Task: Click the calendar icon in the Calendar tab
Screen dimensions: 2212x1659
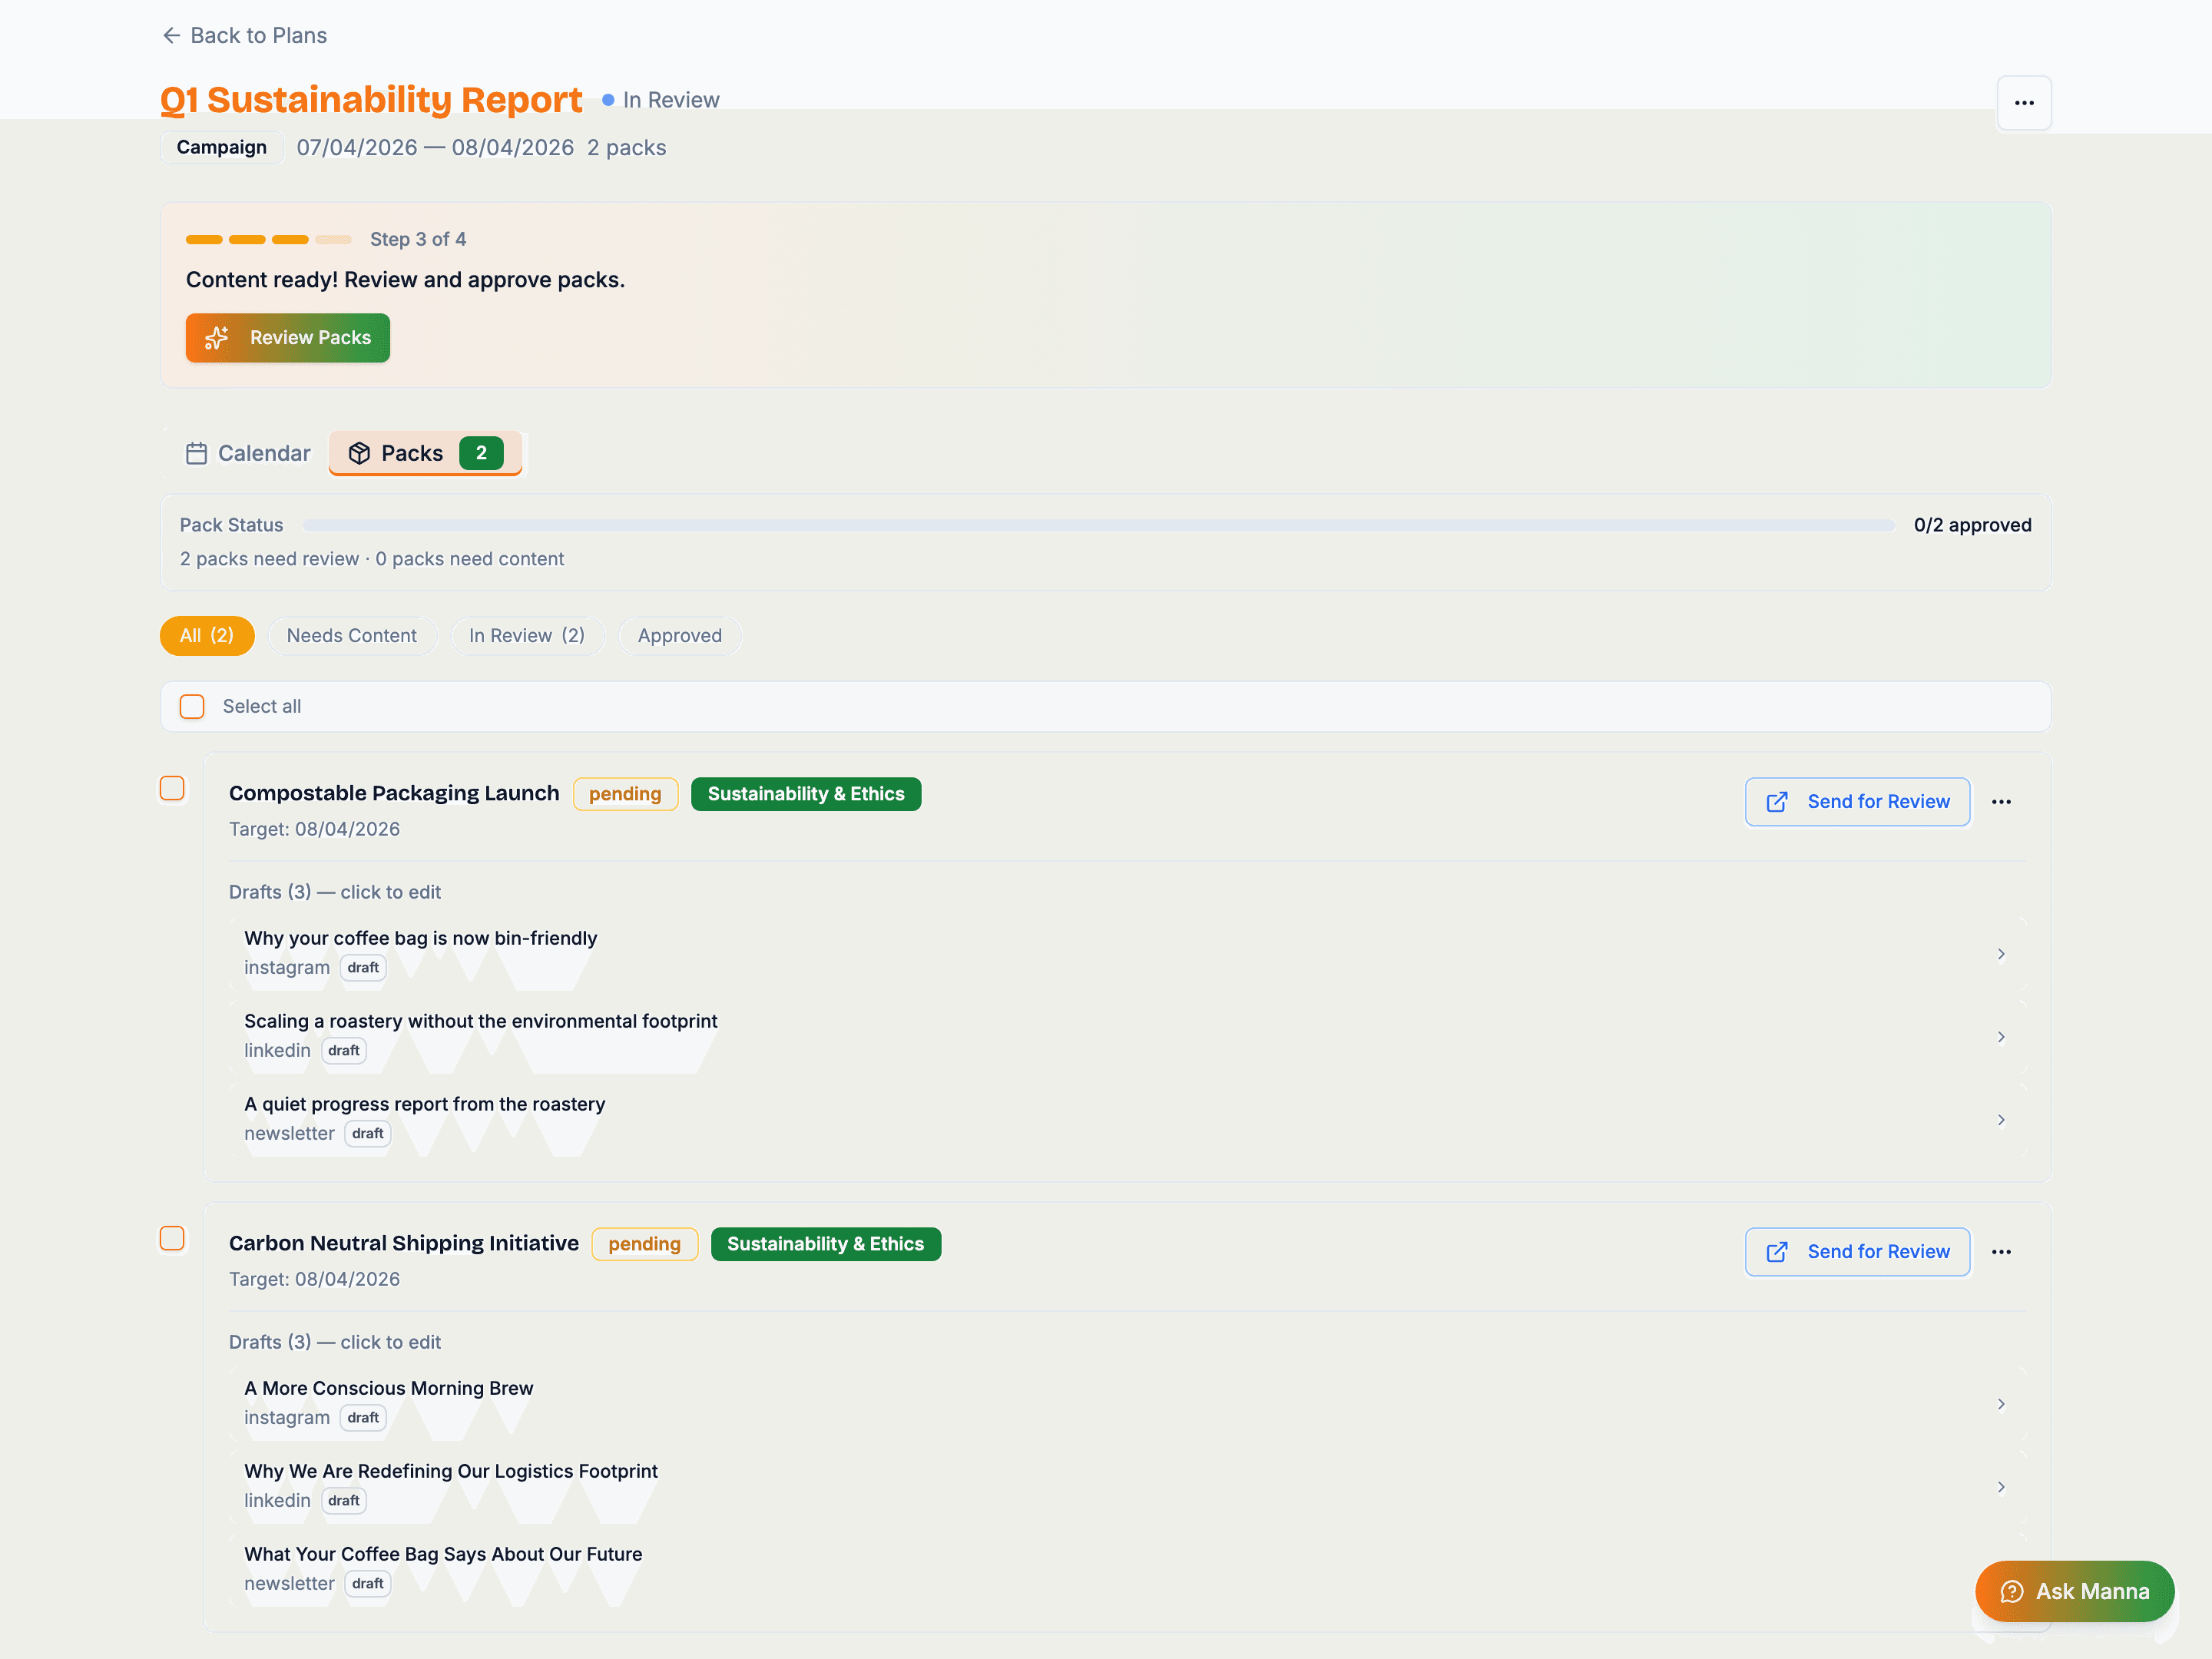Action: [x=196, y=453]
